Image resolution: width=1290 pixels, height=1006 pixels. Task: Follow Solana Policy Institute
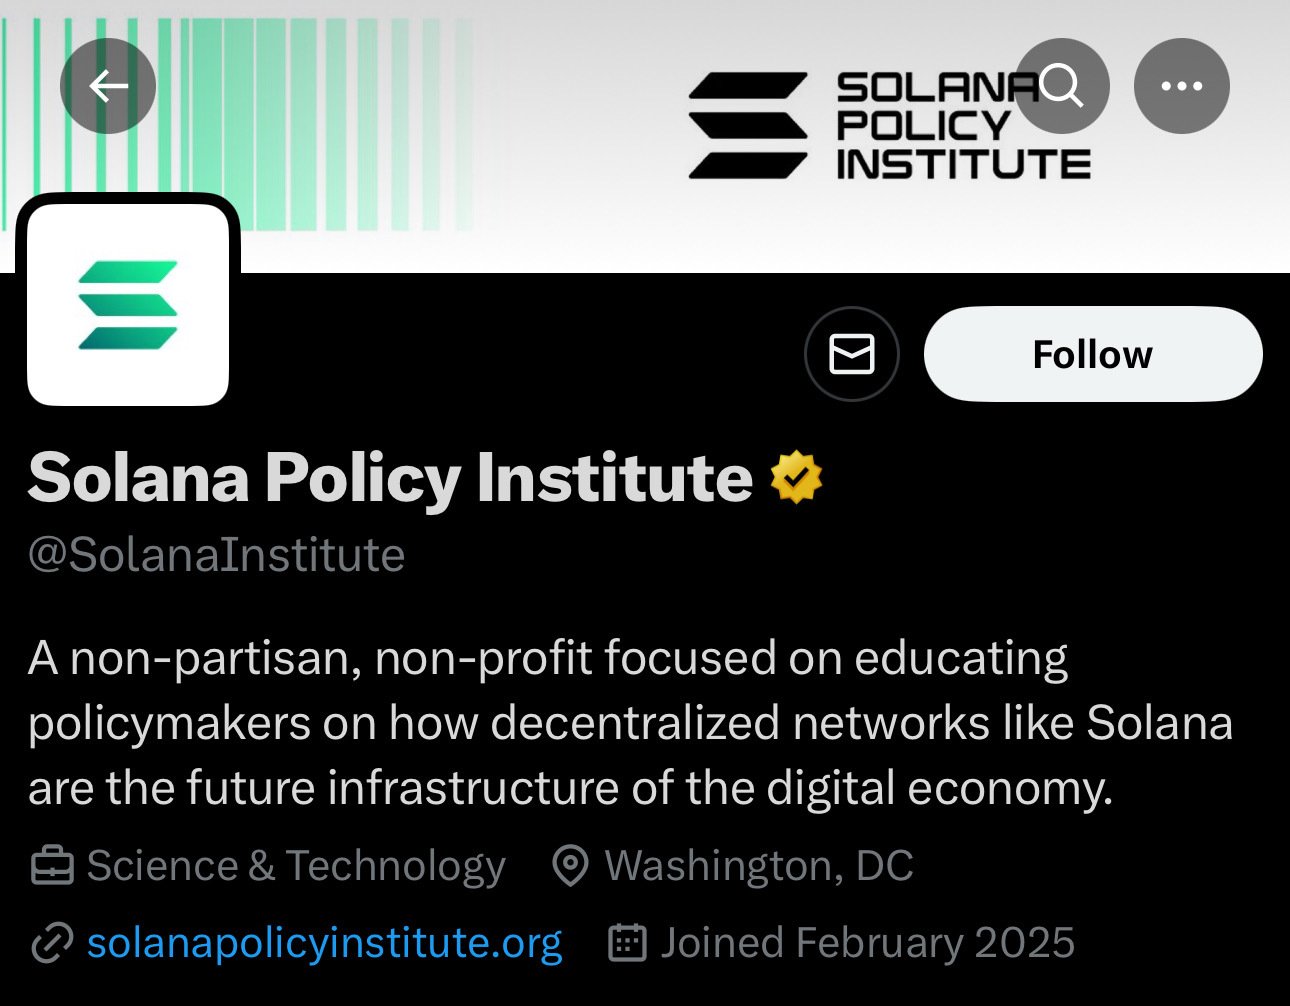[x=1093, y=354]
